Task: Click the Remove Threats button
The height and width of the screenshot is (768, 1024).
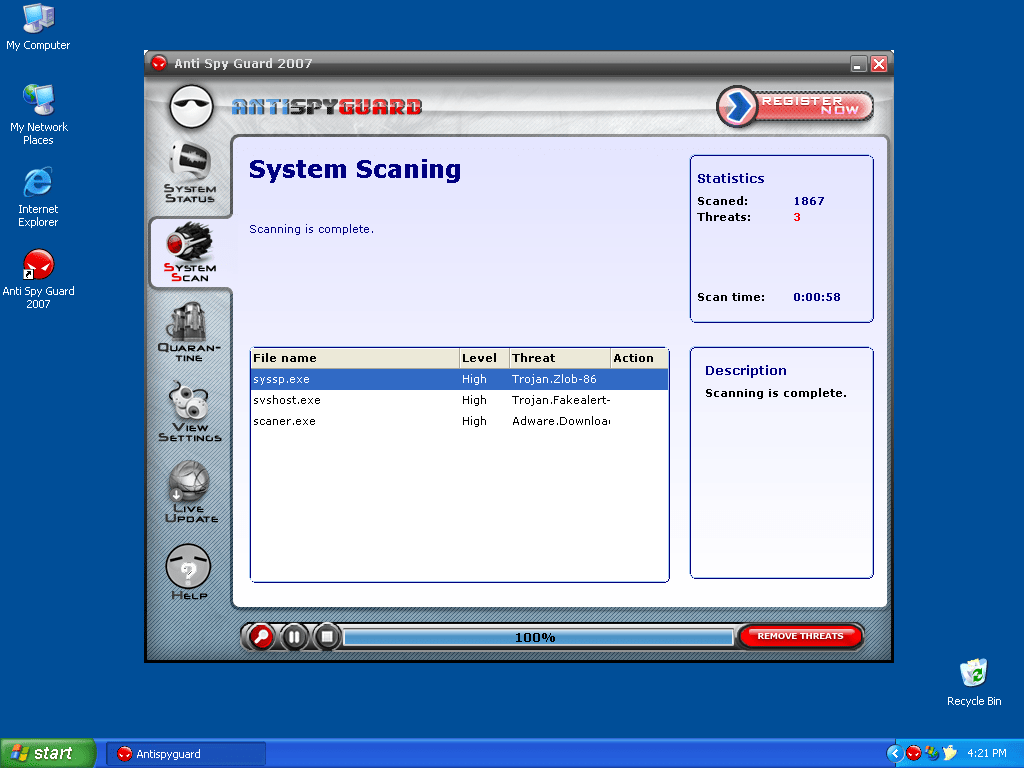Action: 800,636
